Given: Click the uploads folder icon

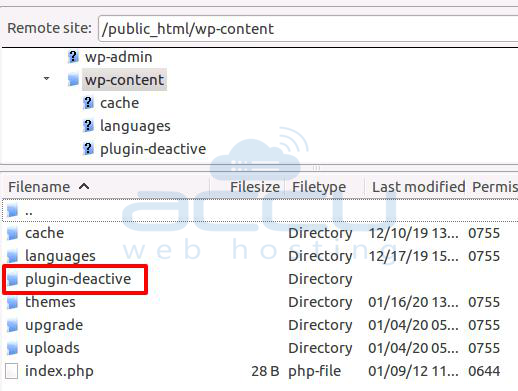Looking at the screenshot, I should coord(12,349).
